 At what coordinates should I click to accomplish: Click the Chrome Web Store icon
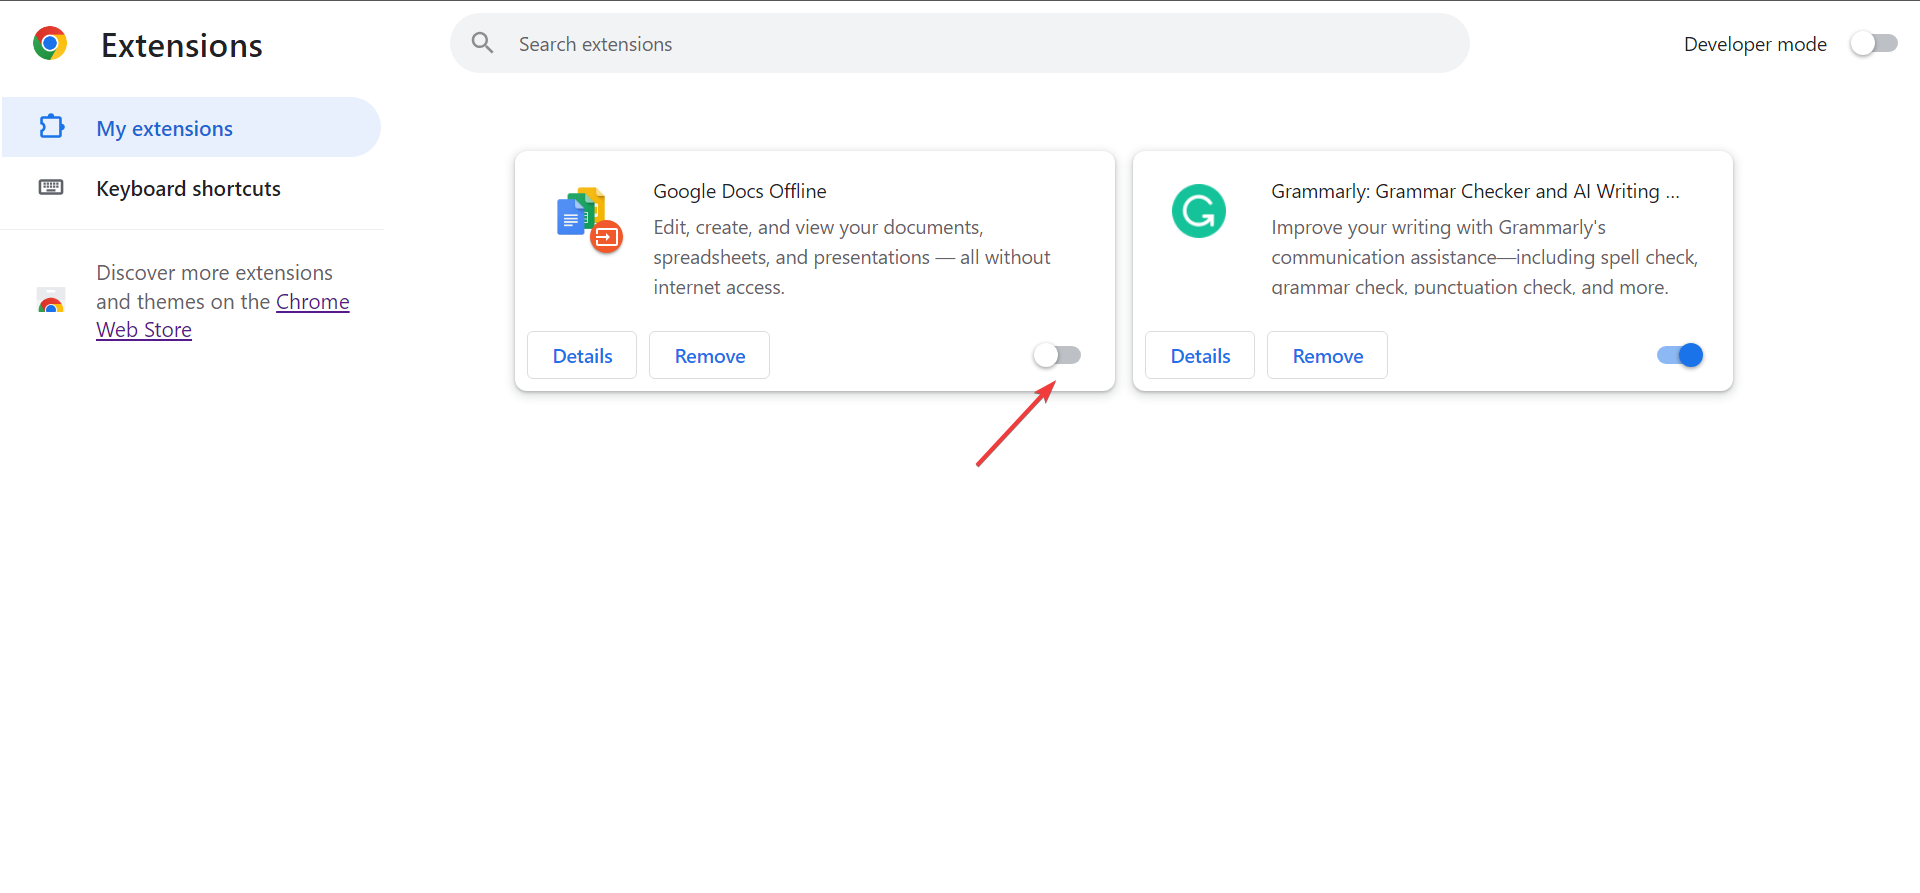tap(51, 300)
